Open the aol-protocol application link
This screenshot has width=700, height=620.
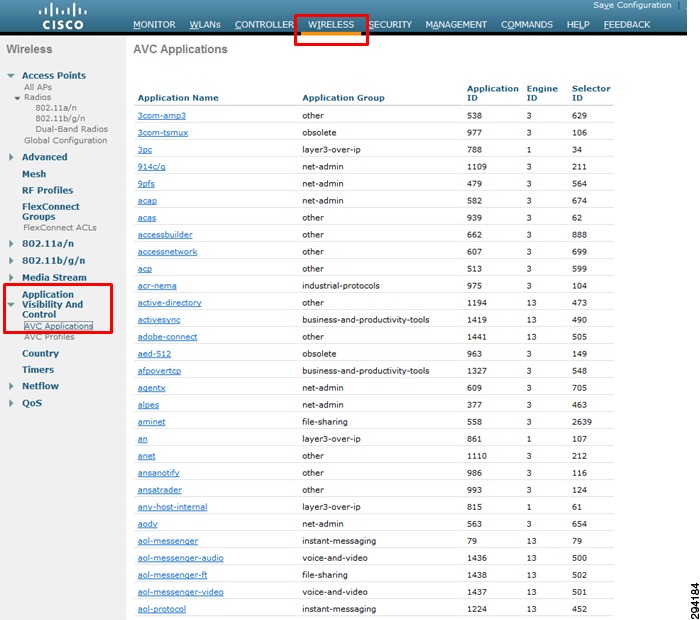162,609
